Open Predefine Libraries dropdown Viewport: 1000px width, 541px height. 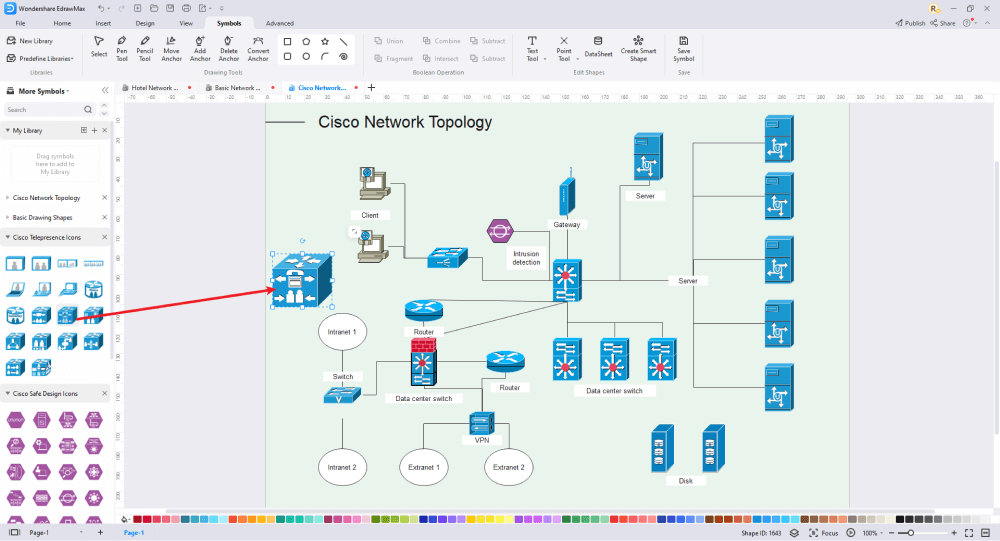pos(40,59)
